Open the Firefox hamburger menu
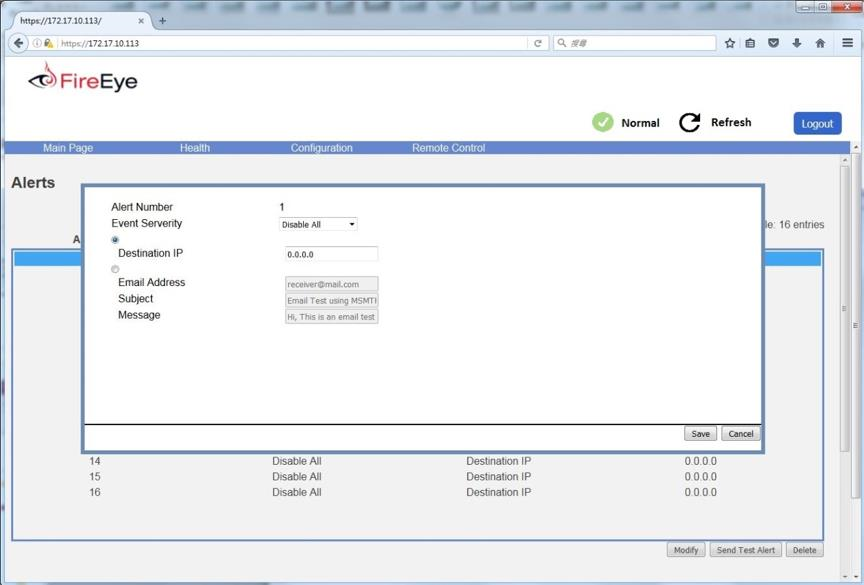864x585 pixels. coord(847,42)
